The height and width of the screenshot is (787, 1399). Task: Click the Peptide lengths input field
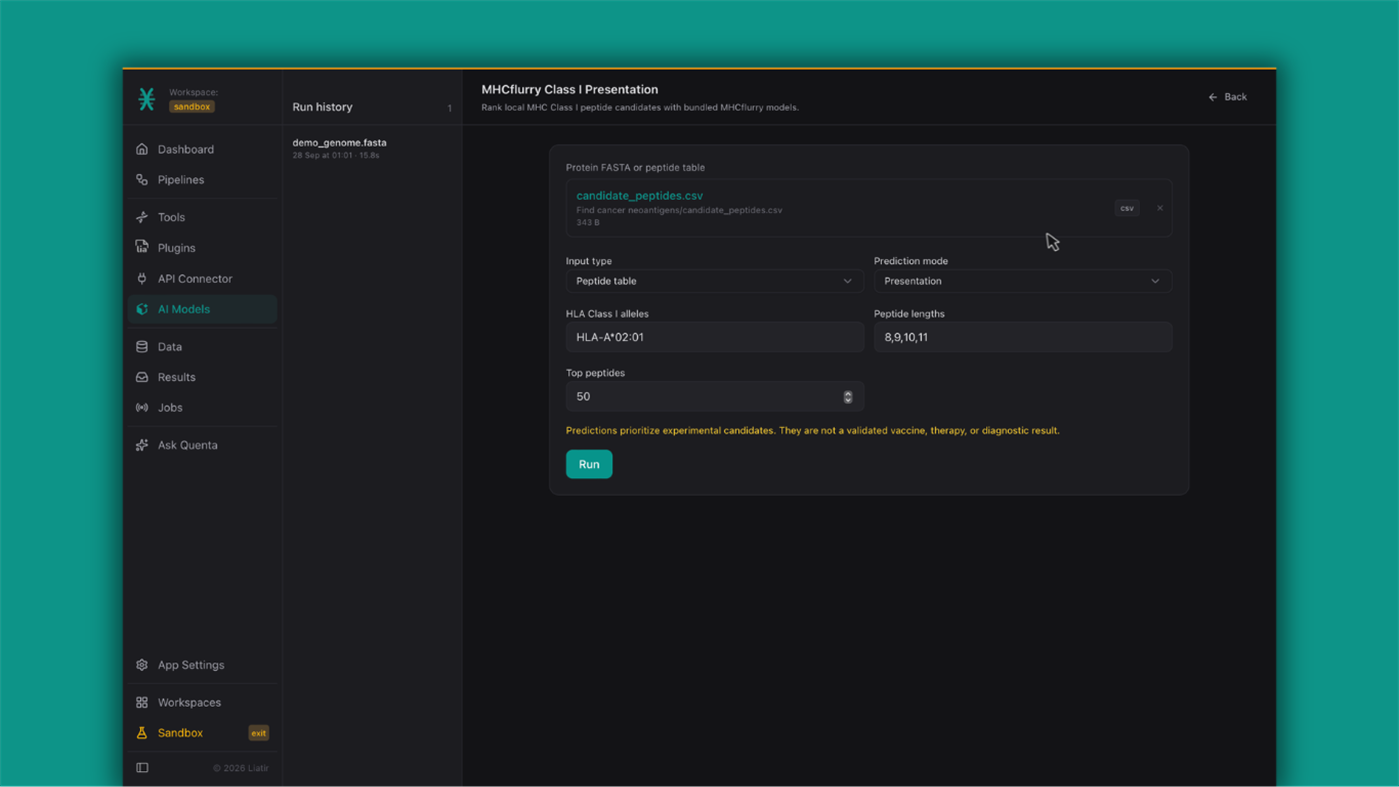pyautogui.click(x=1023, y=337)
